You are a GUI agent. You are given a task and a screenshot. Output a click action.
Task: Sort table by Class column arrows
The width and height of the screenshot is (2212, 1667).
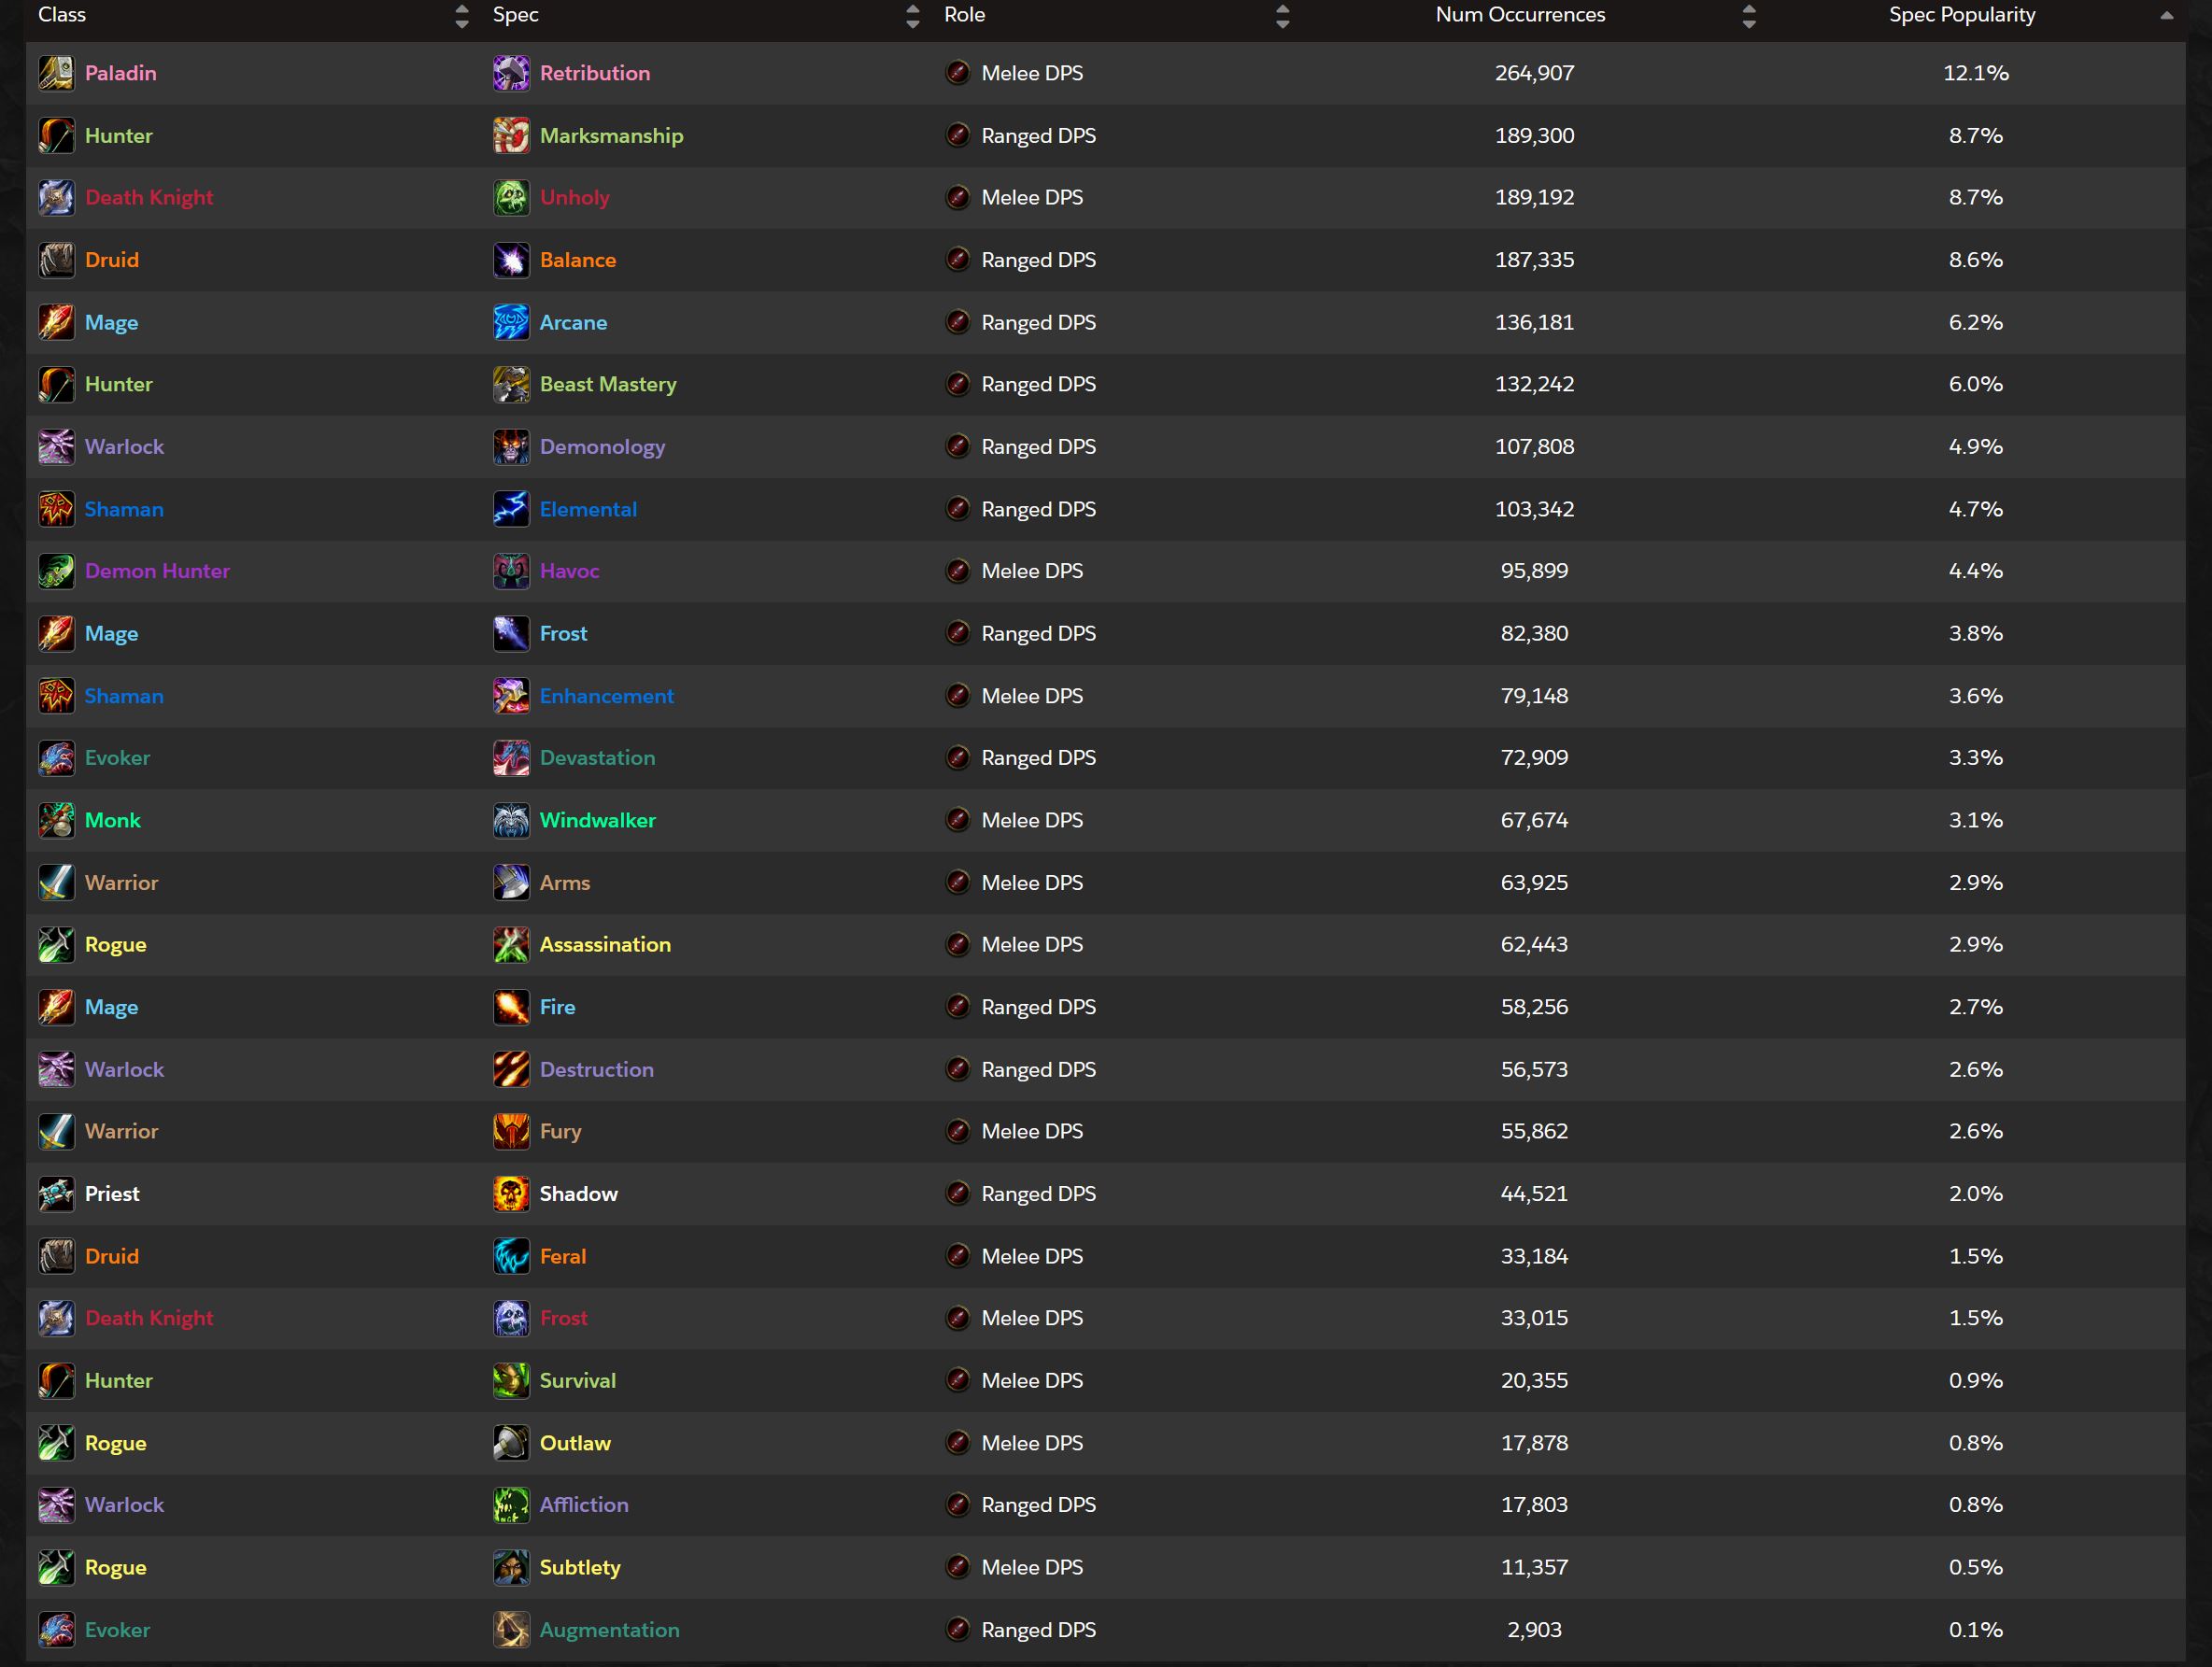coord(461,15)
